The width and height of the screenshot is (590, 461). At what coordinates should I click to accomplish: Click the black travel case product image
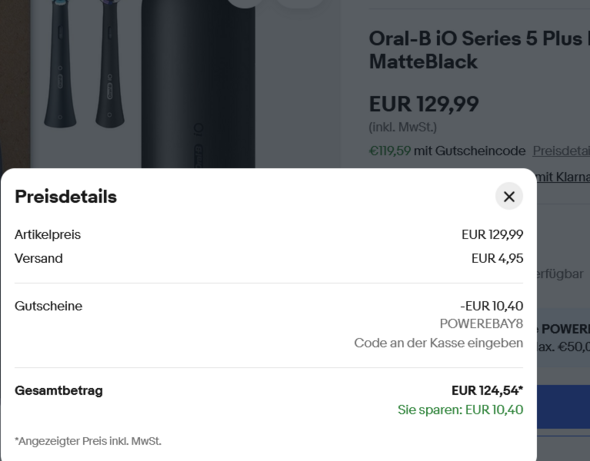click(x=198, y=84)
